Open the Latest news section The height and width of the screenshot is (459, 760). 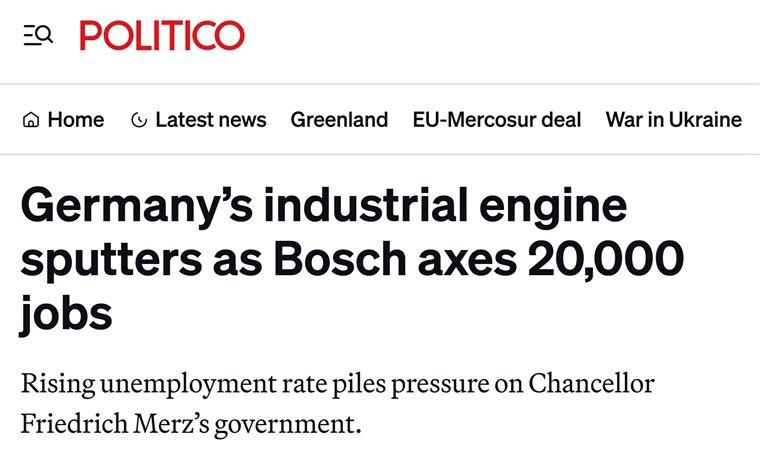point(210,120)
